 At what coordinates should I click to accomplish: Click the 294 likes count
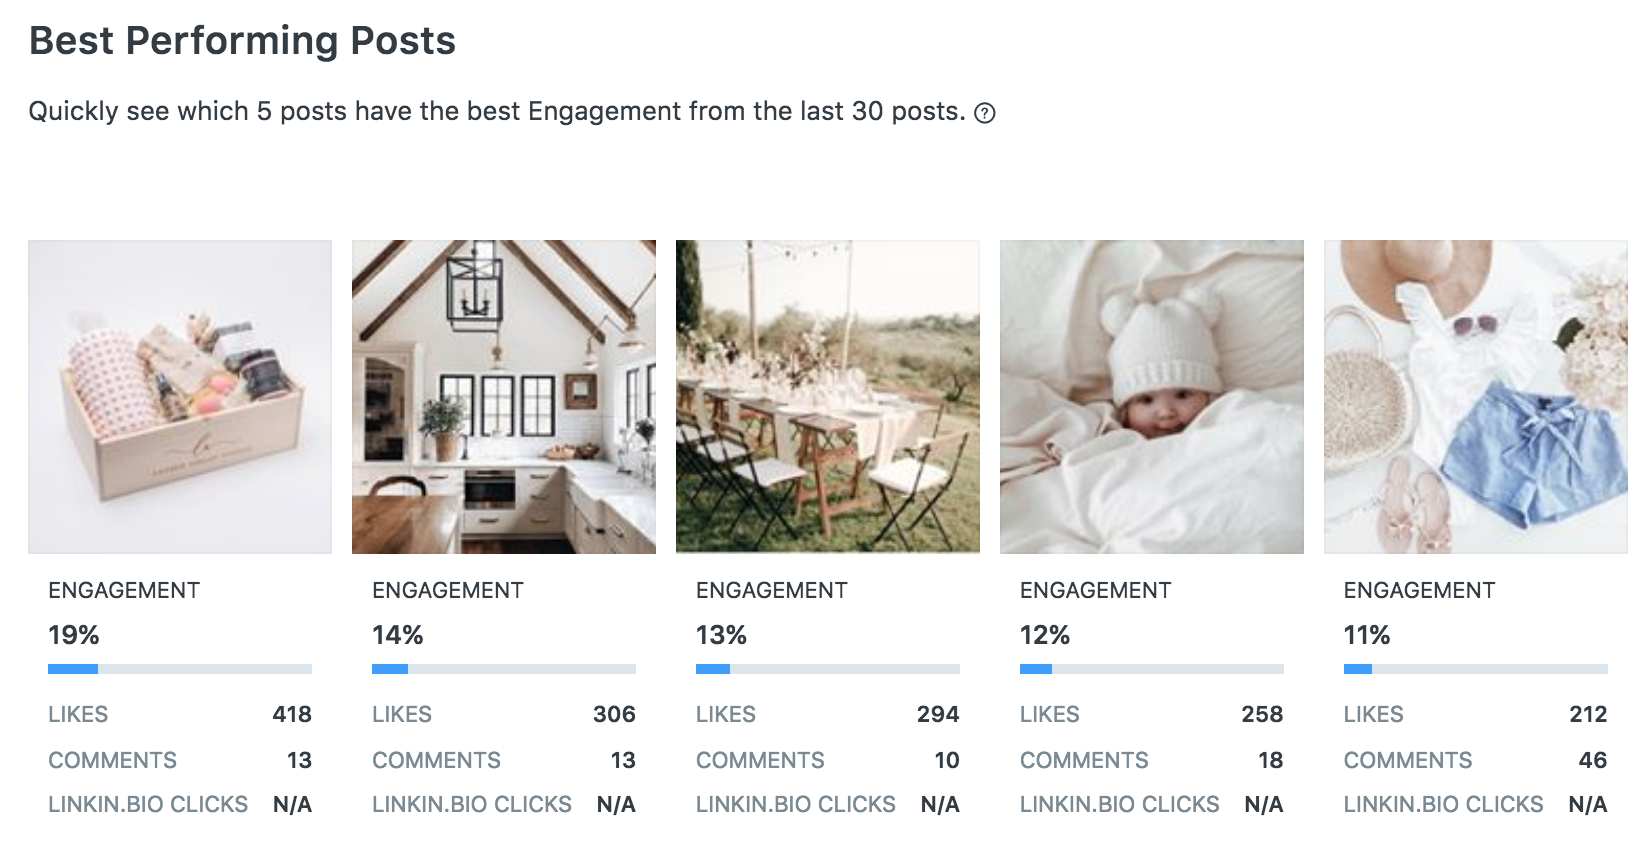click(938, 714)
